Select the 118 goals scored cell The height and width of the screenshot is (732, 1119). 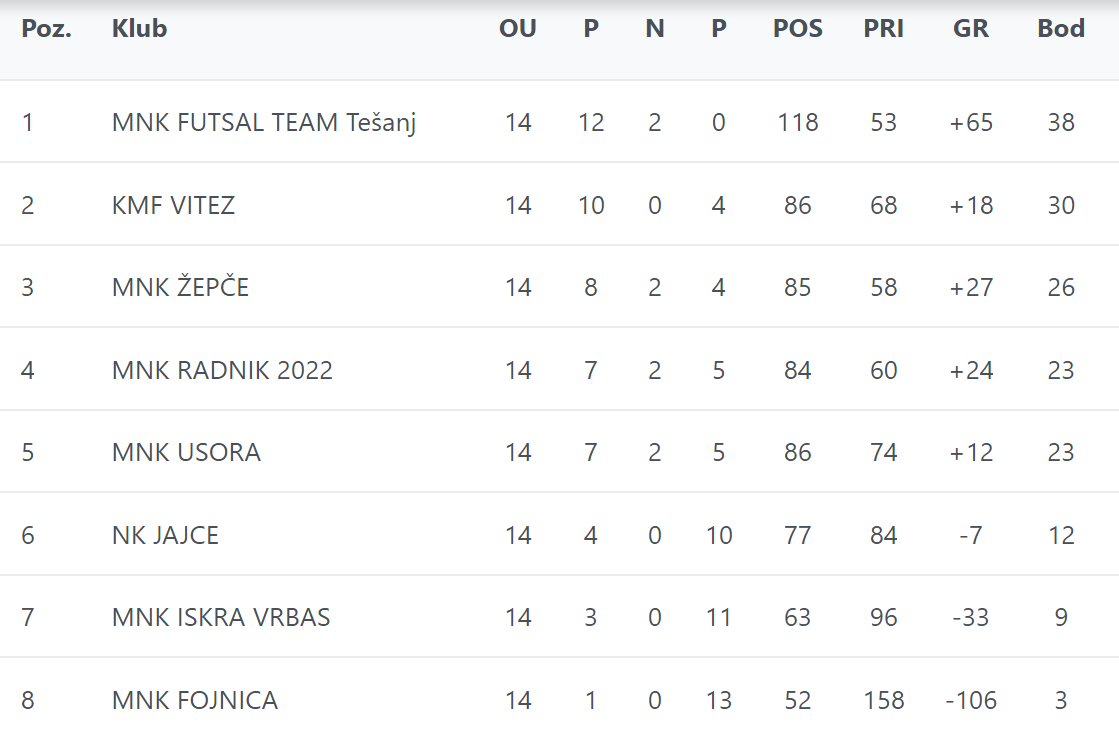798,123
